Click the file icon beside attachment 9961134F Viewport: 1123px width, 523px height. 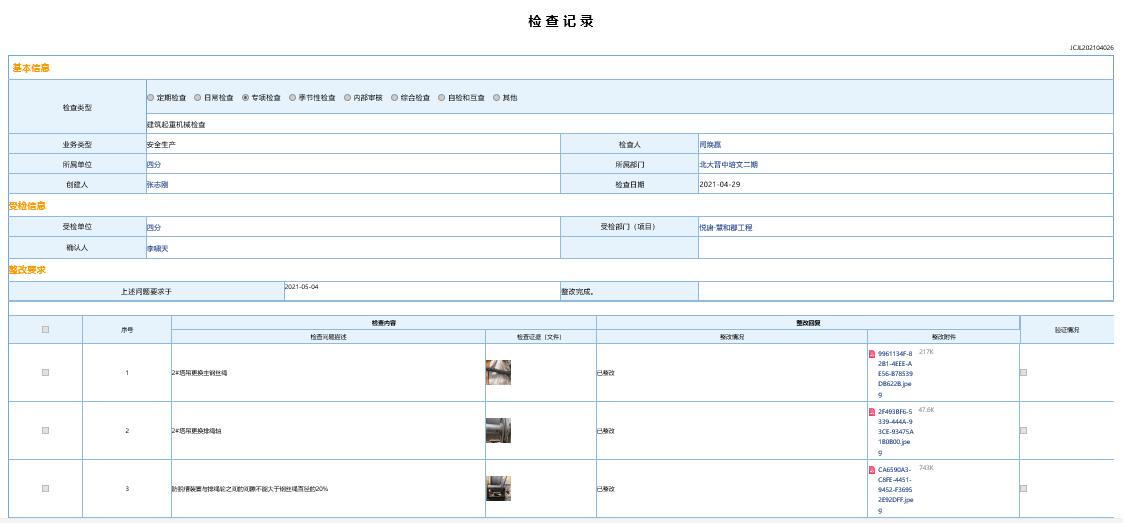click(872, 354)
